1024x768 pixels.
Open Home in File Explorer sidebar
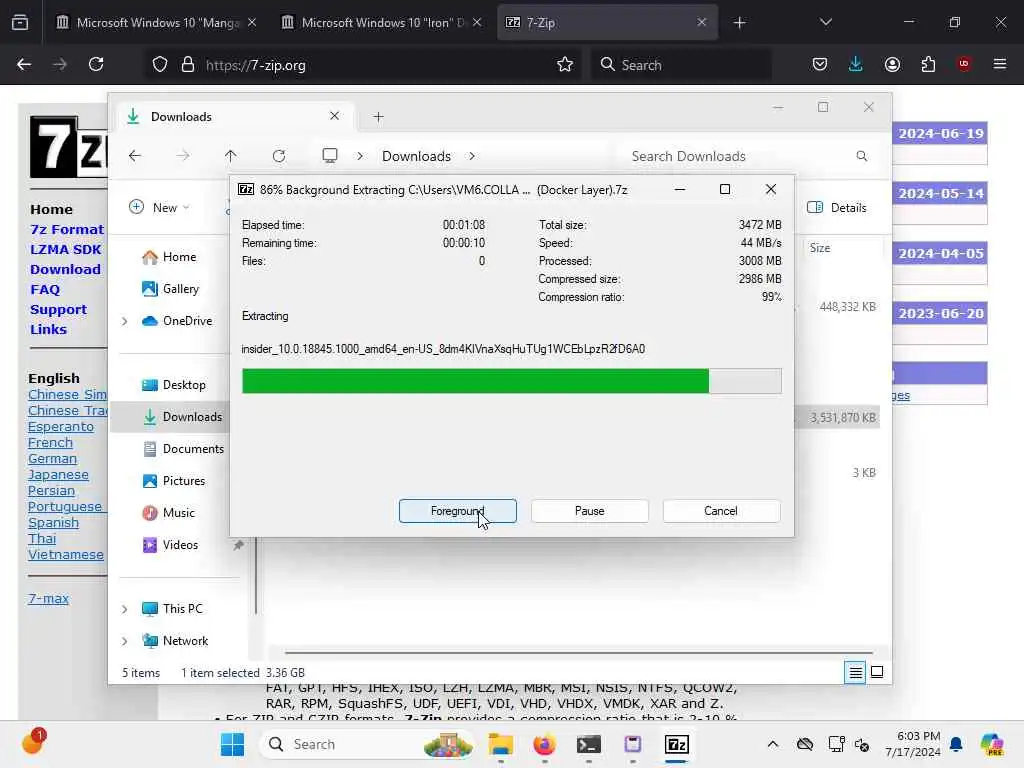[x=169, y=257]
